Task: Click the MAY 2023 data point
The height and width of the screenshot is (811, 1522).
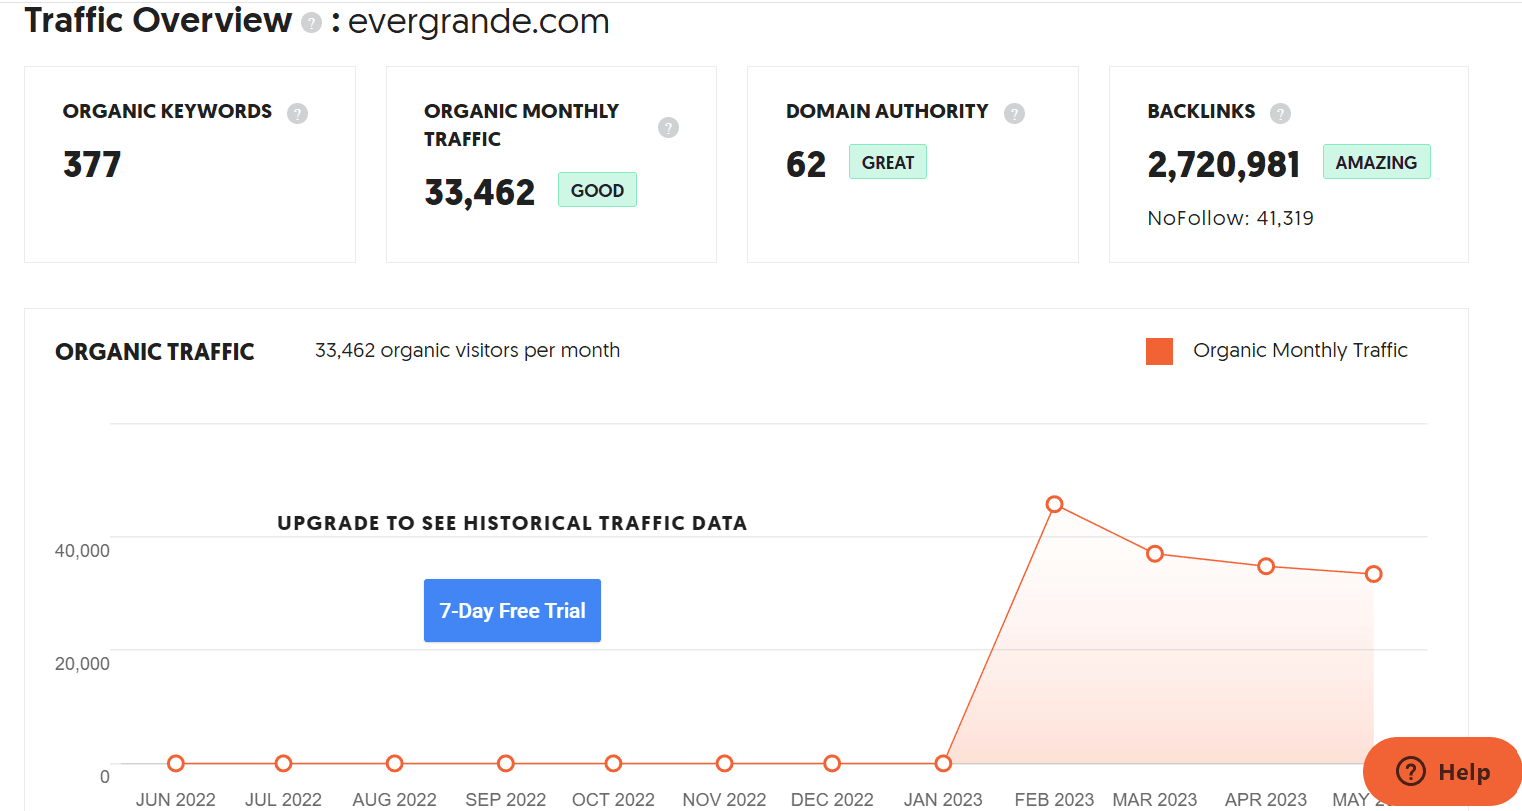Action: (x=1371, y=573)
